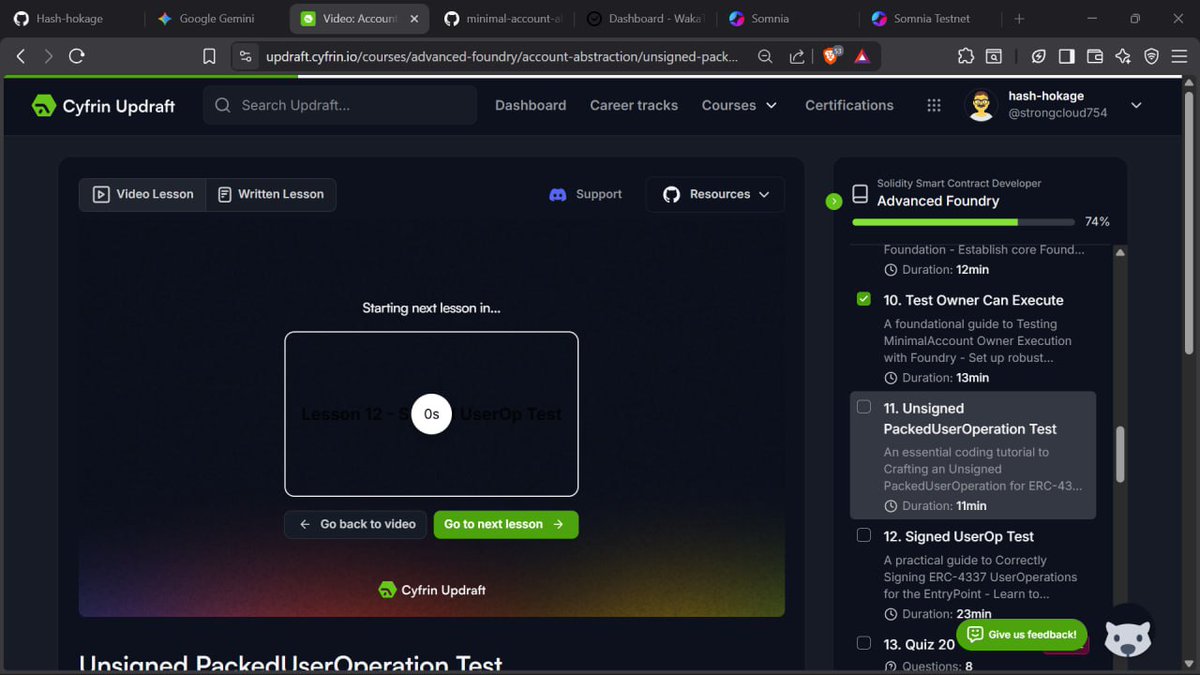Click the Advanced Foundry course progress bar

click(964, 222)
